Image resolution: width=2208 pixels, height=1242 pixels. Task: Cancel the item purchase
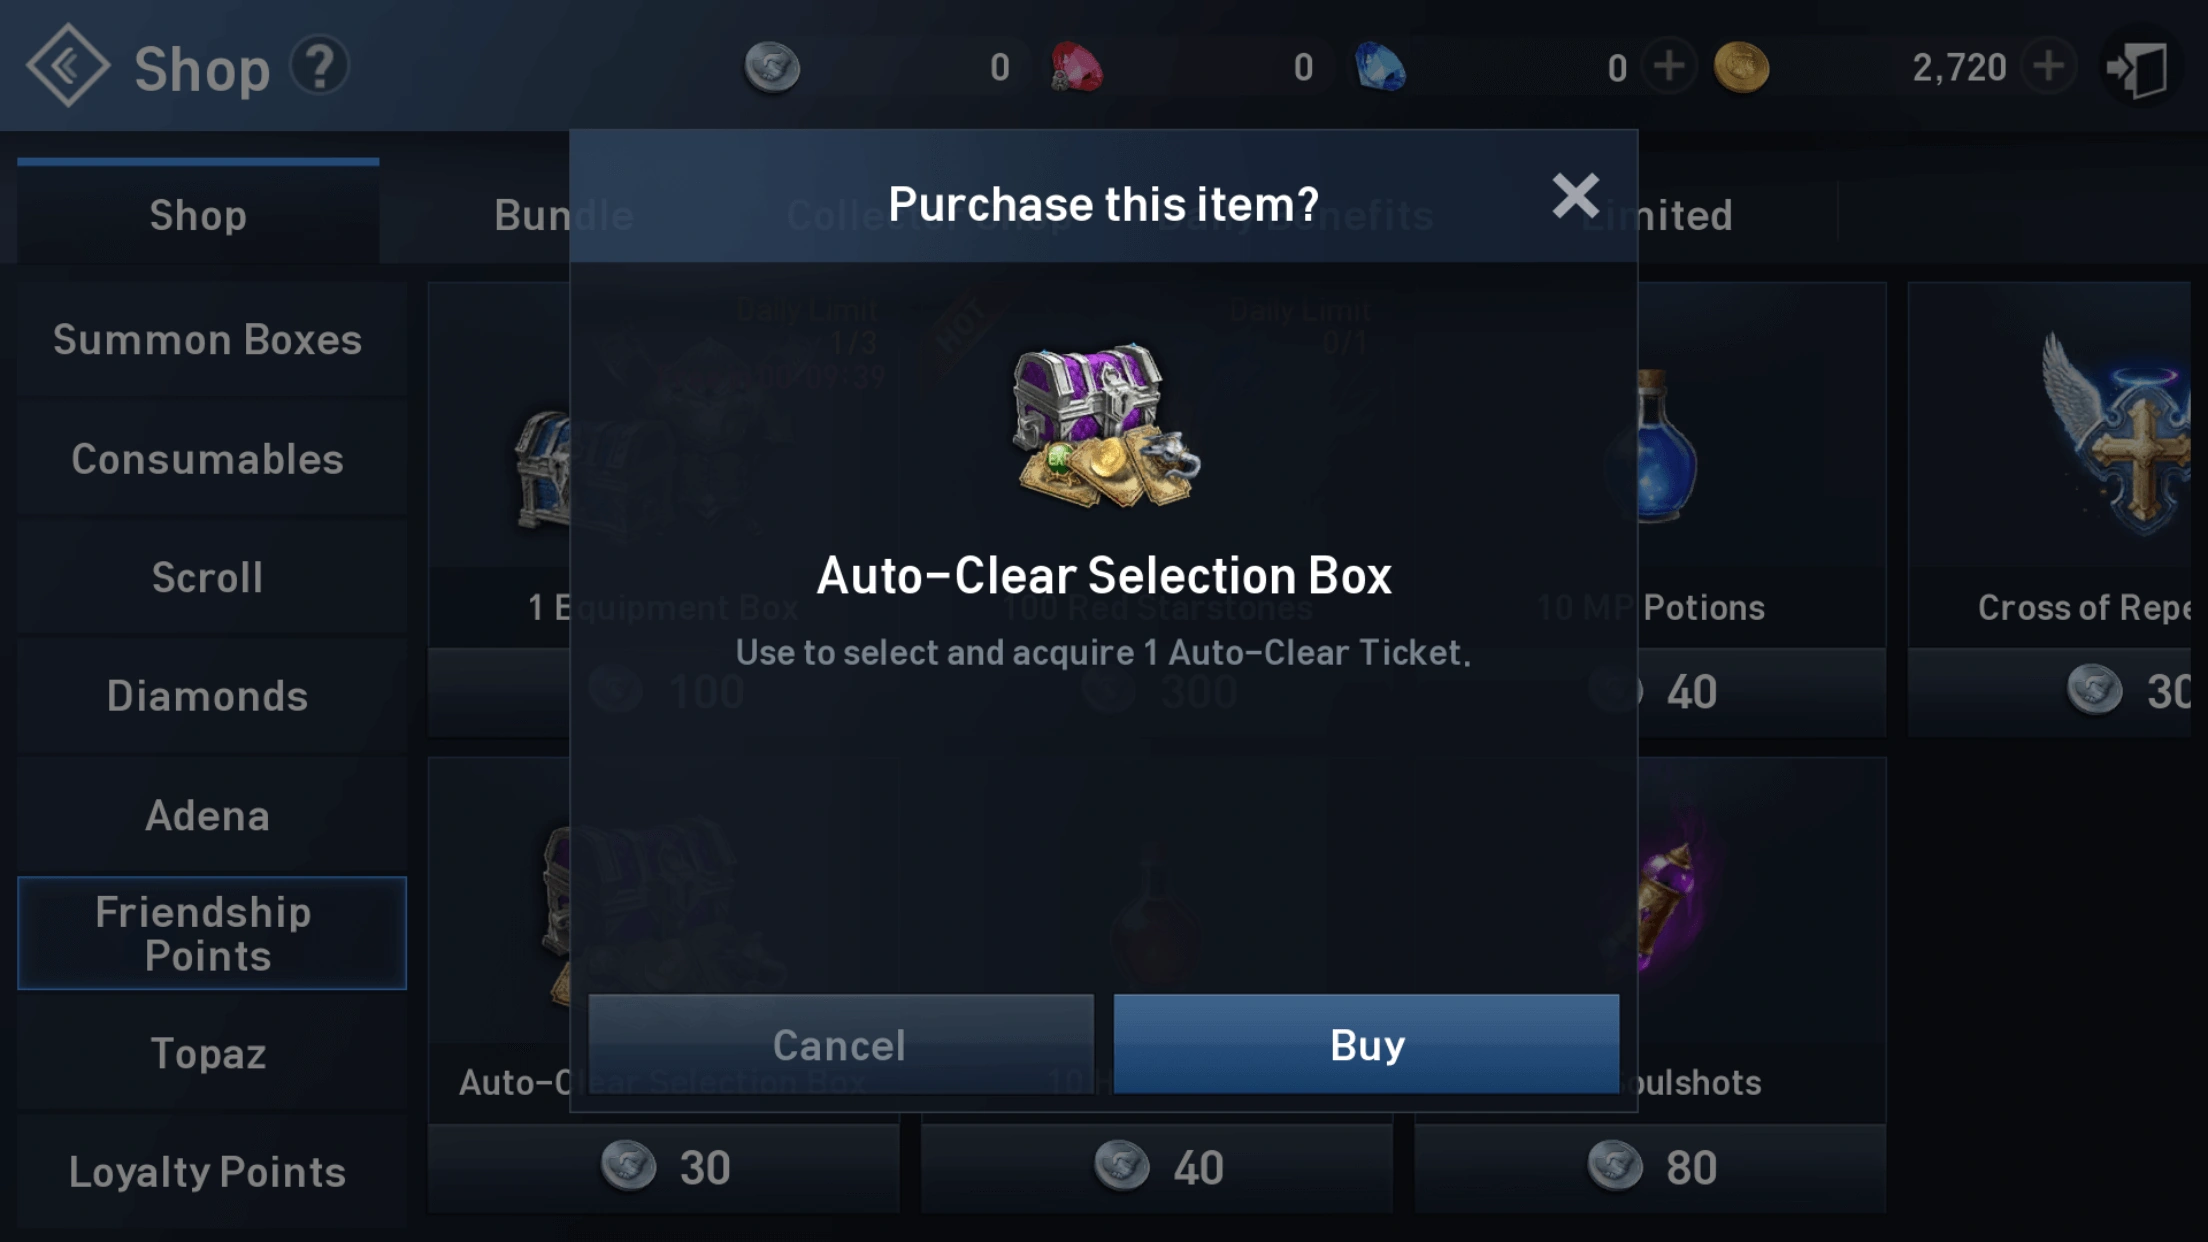(840, 1043)
